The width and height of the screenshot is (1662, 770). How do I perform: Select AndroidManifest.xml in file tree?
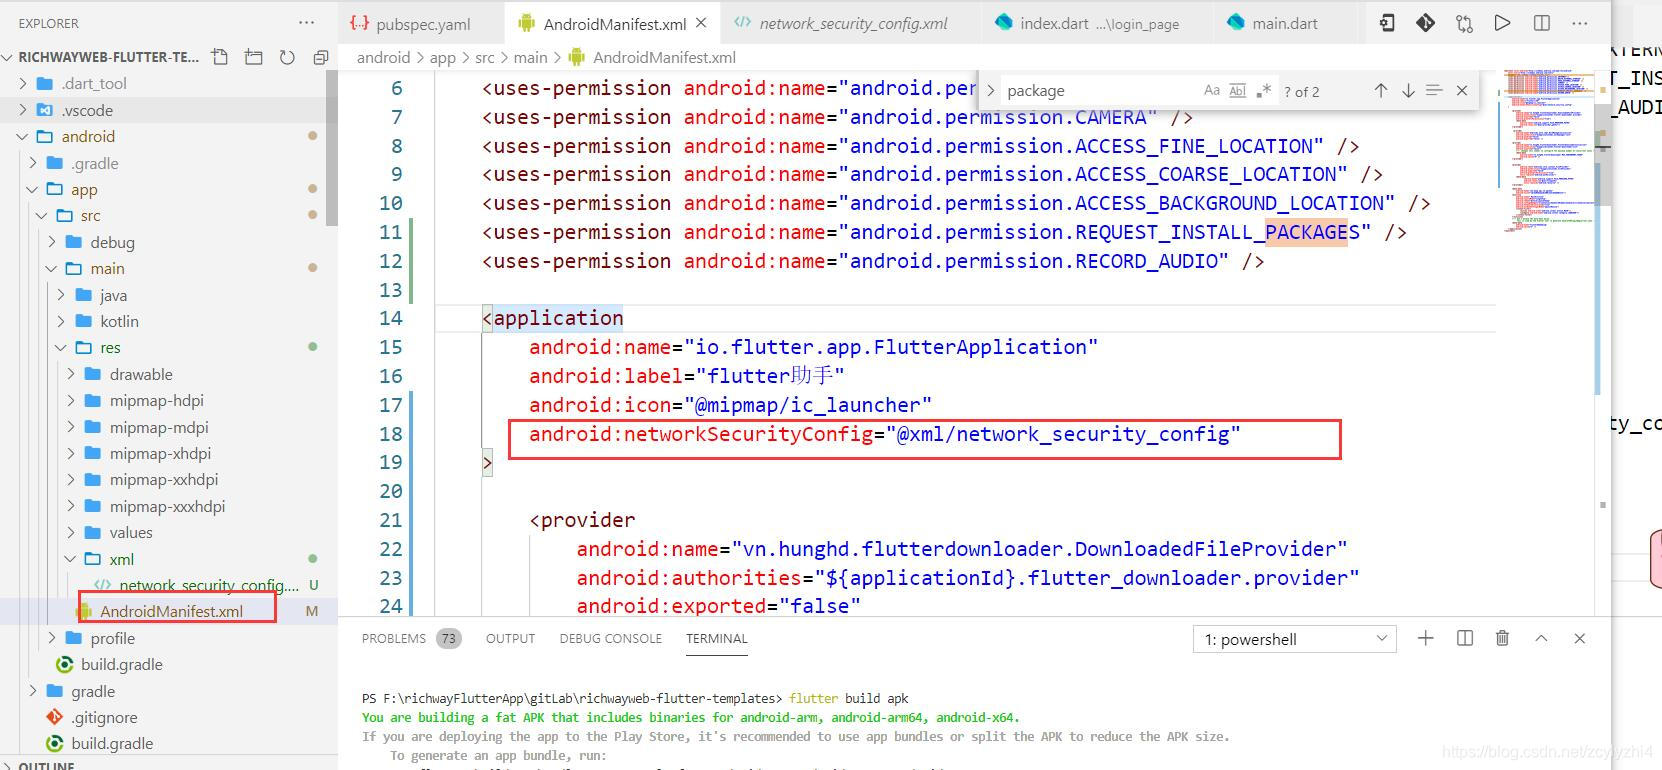point(171,611)
